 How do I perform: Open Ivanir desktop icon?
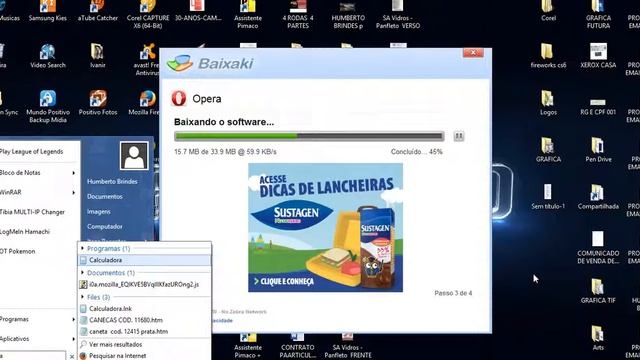click(98, 56)
